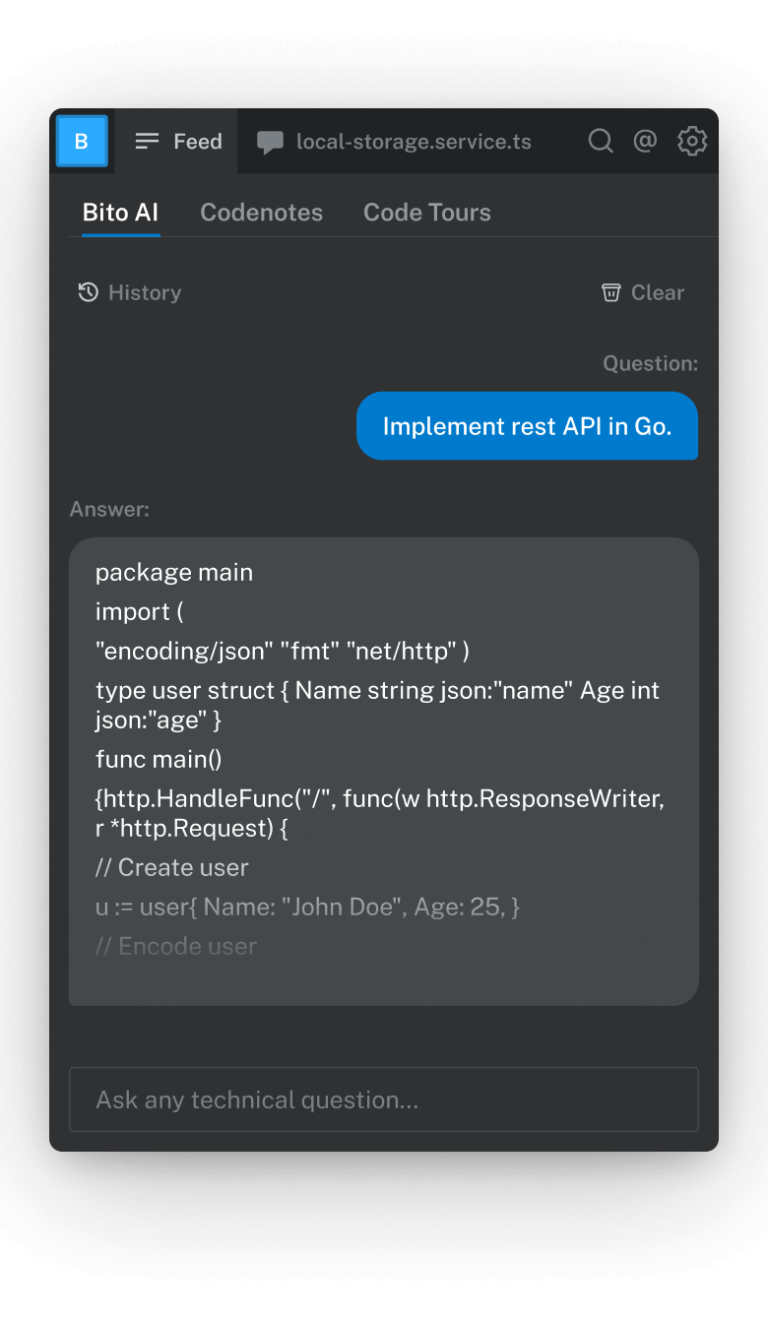Open chat History
The image size is (768, 1319).
[x=130, y=292]
